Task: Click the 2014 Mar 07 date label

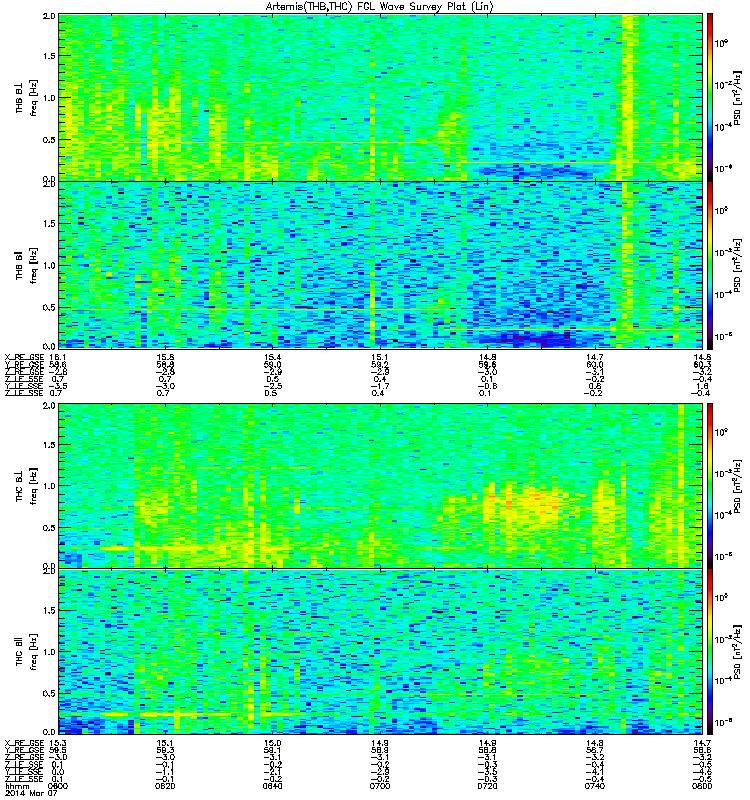Action: [x=31, y=793]
